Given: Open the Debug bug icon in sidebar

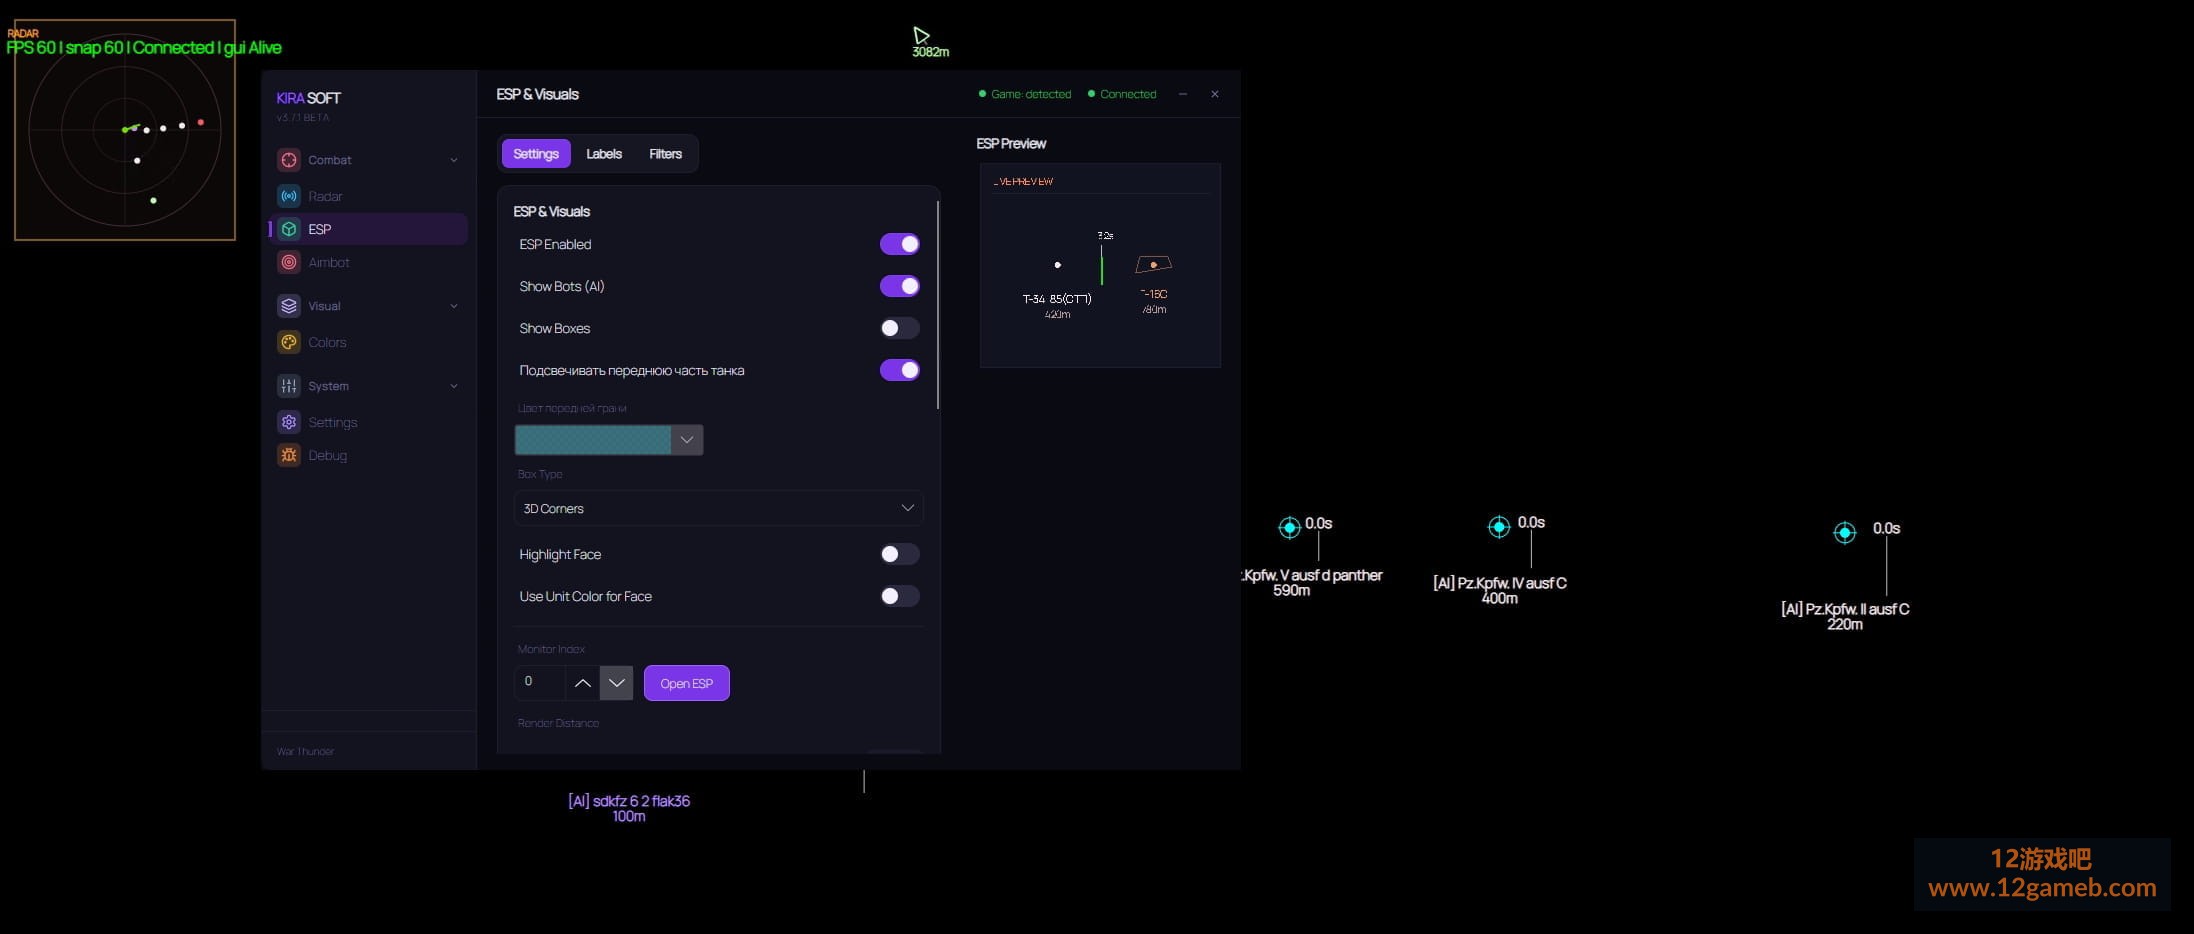Looking at the screenshot, I should coord(289,455).
